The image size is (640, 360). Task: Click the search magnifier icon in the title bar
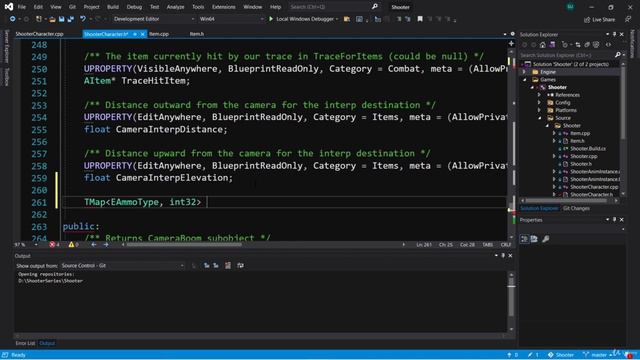pos(375,7)
